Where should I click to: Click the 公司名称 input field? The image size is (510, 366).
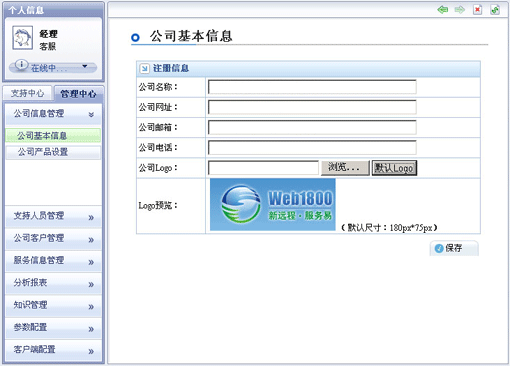[x=312, y=87]
